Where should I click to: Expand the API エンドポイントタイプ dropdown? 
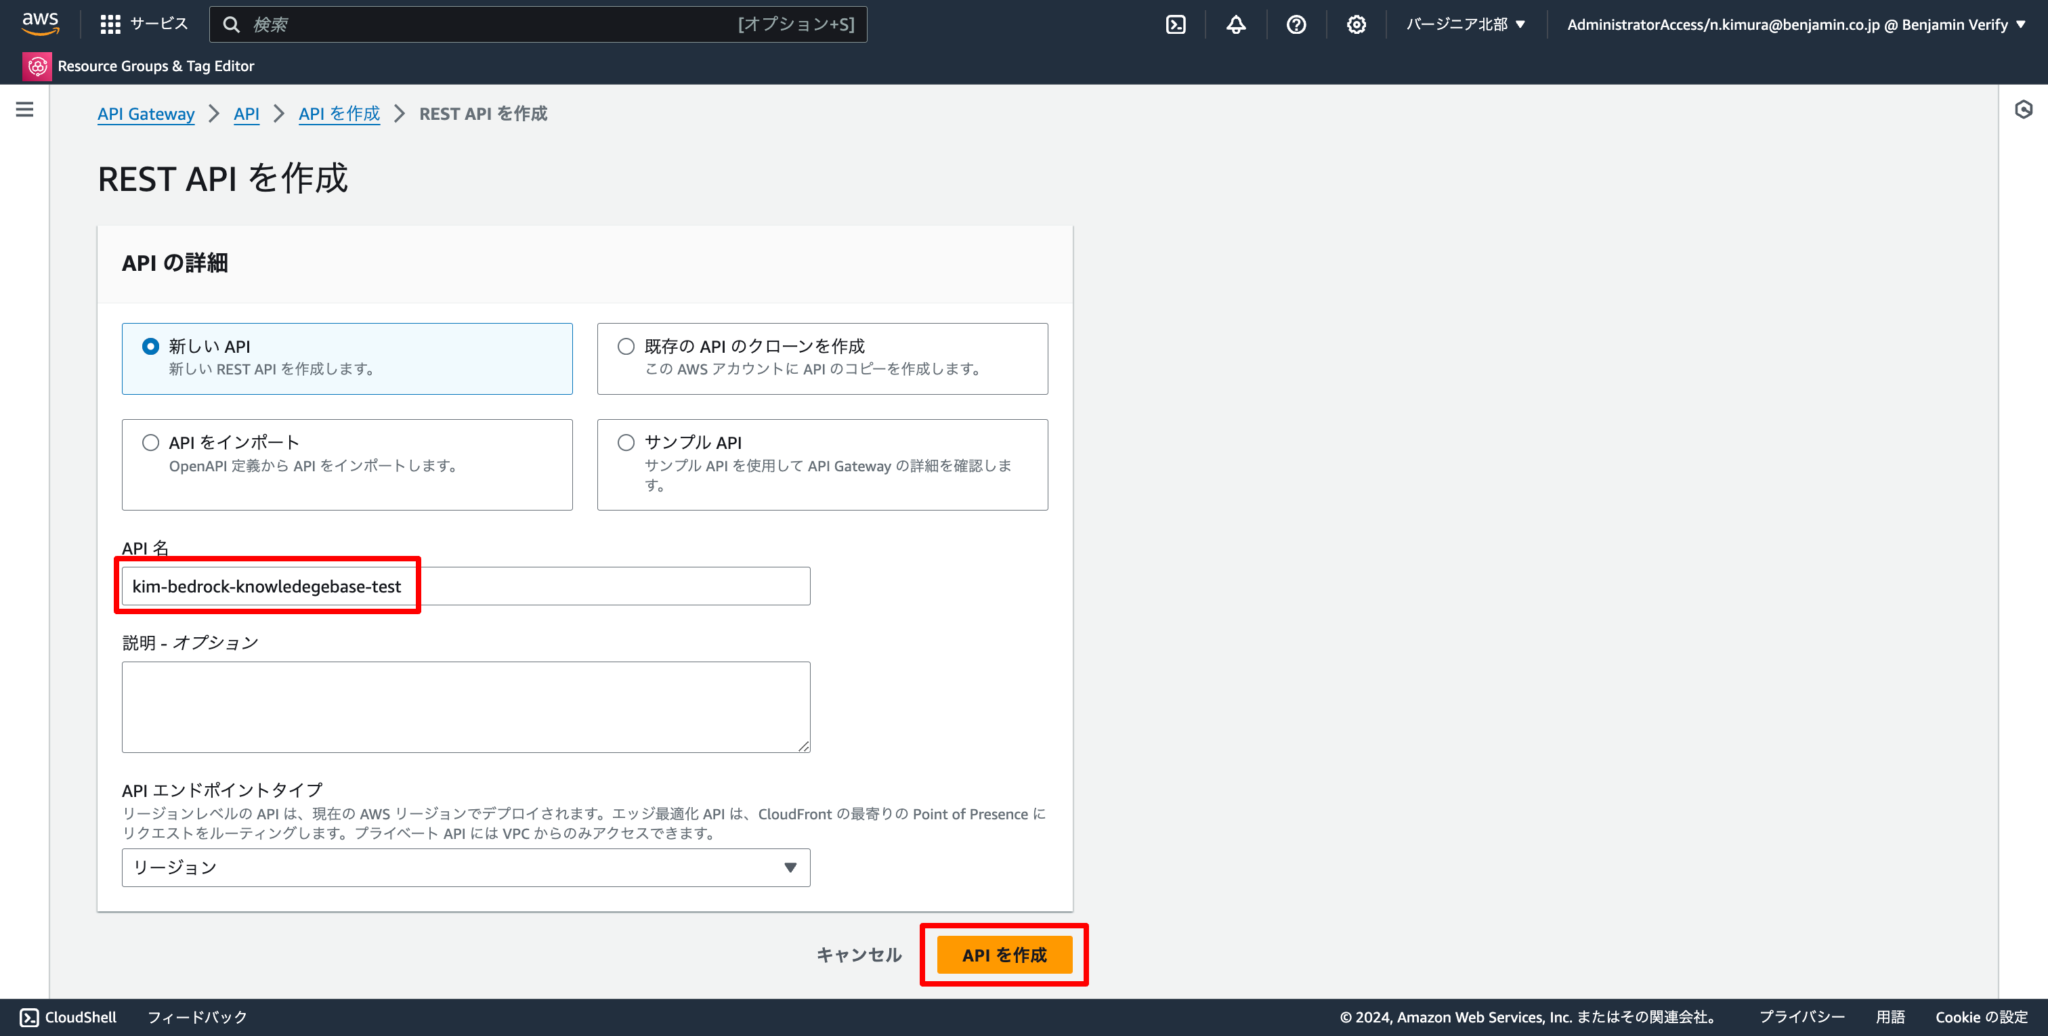click(465, 867)
